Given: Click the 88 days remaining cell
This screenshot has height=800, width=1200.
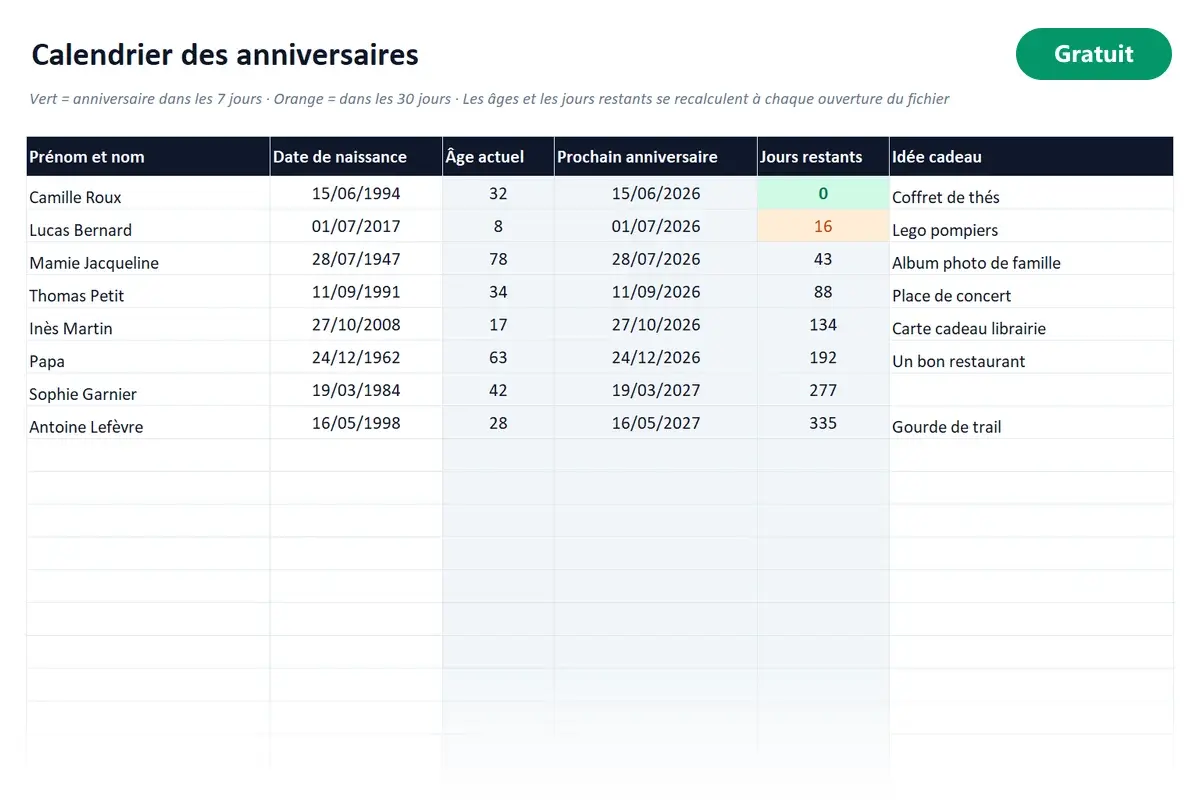Looking at the screenshot, I should coord(823,292).
